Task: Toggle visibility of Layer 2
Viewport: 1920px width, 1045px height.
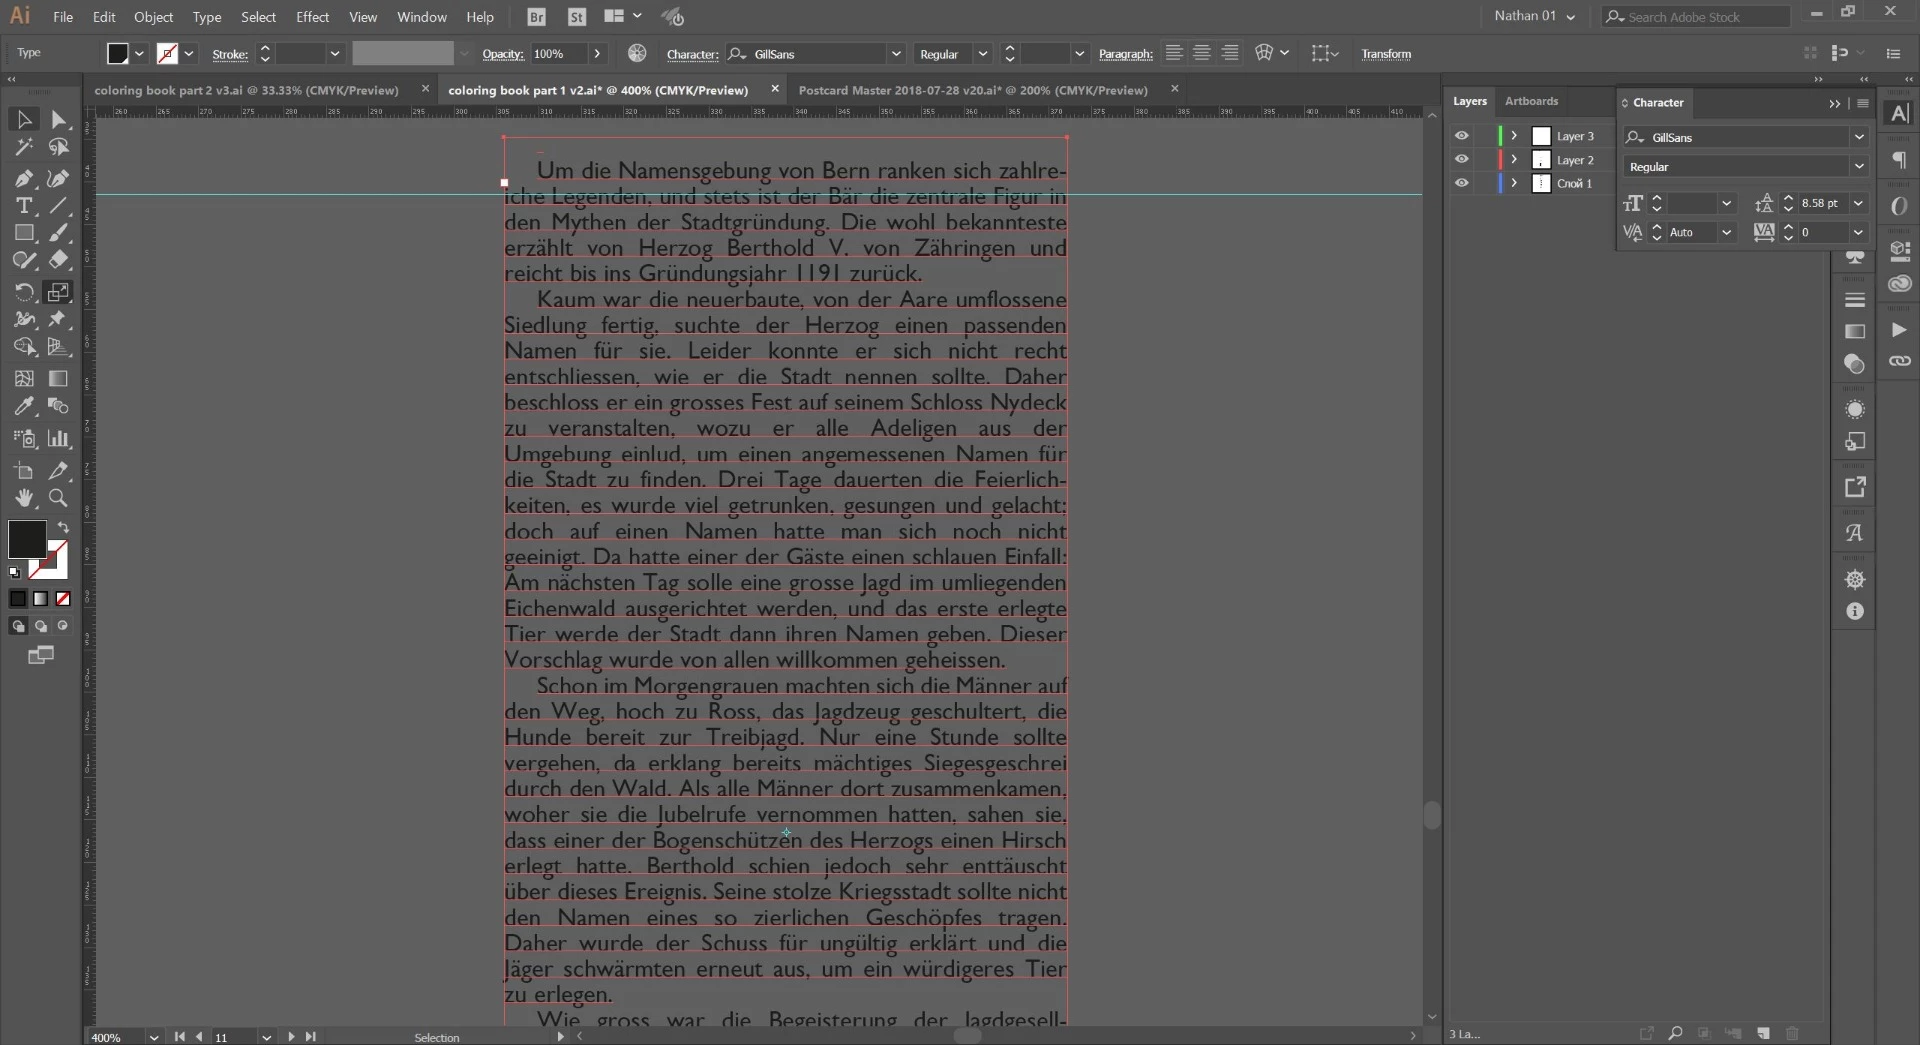Action: 1461,160
